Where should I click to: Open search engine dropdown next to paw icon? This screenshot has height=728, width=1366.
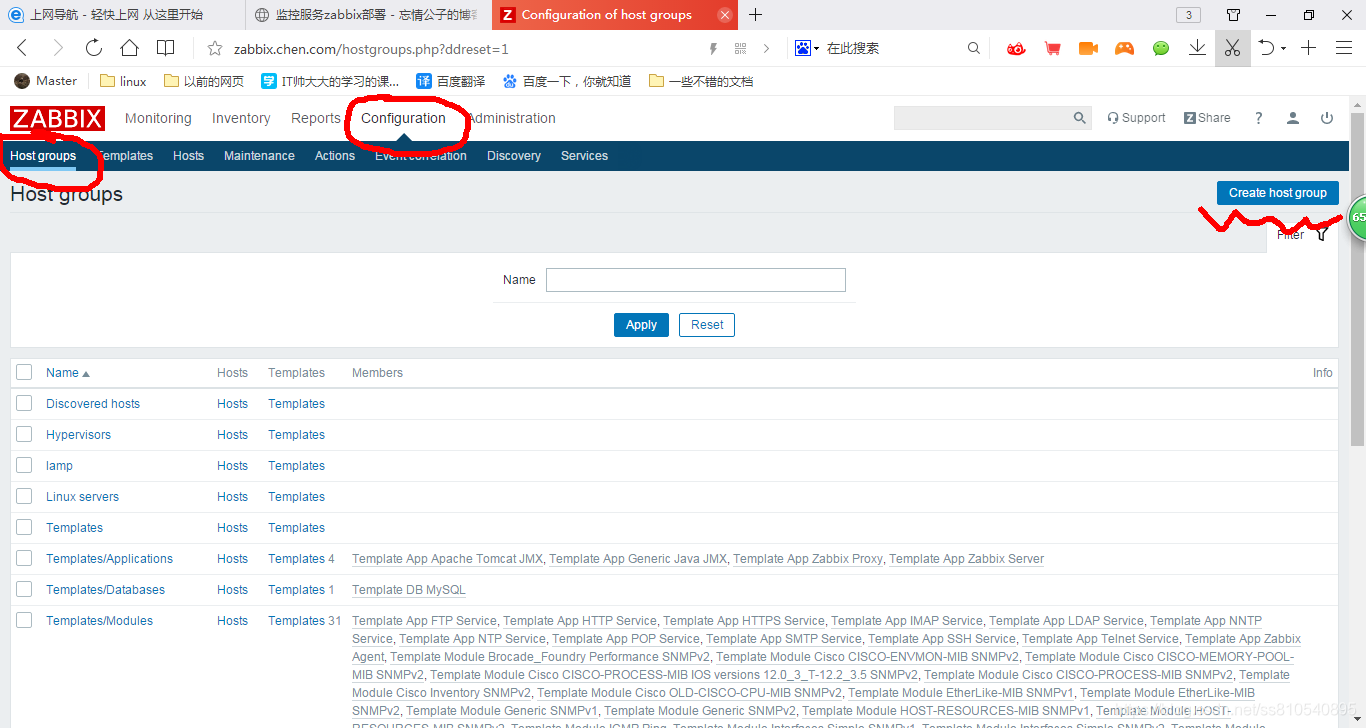(817, 48)
